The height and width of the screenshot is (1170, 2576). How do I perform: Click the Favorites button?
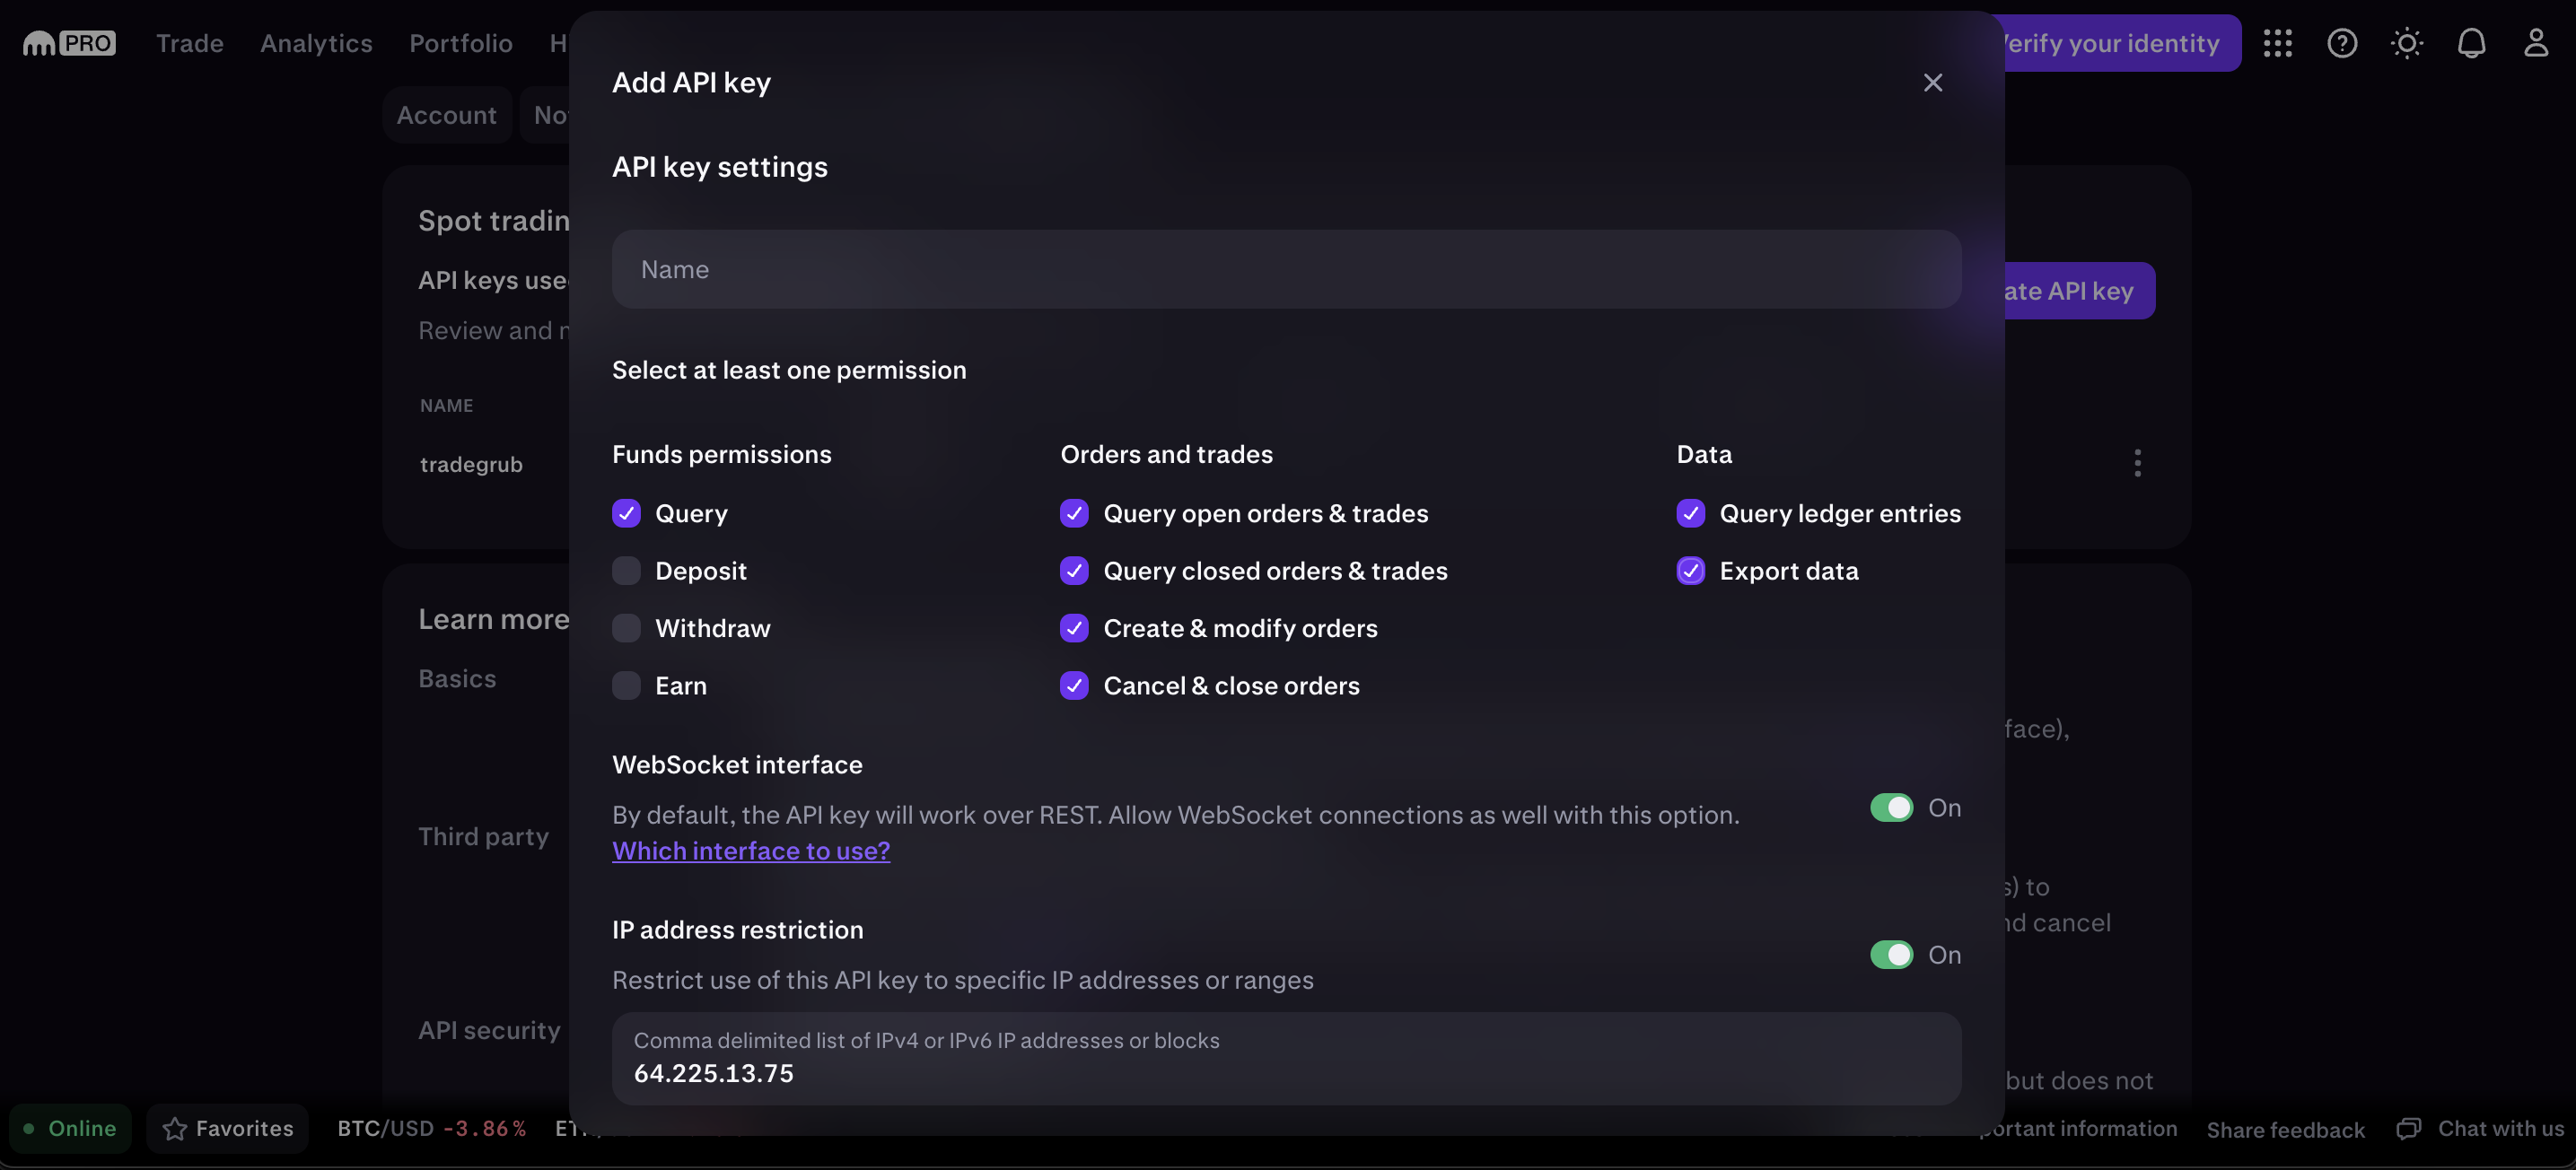coord(228,1128)
